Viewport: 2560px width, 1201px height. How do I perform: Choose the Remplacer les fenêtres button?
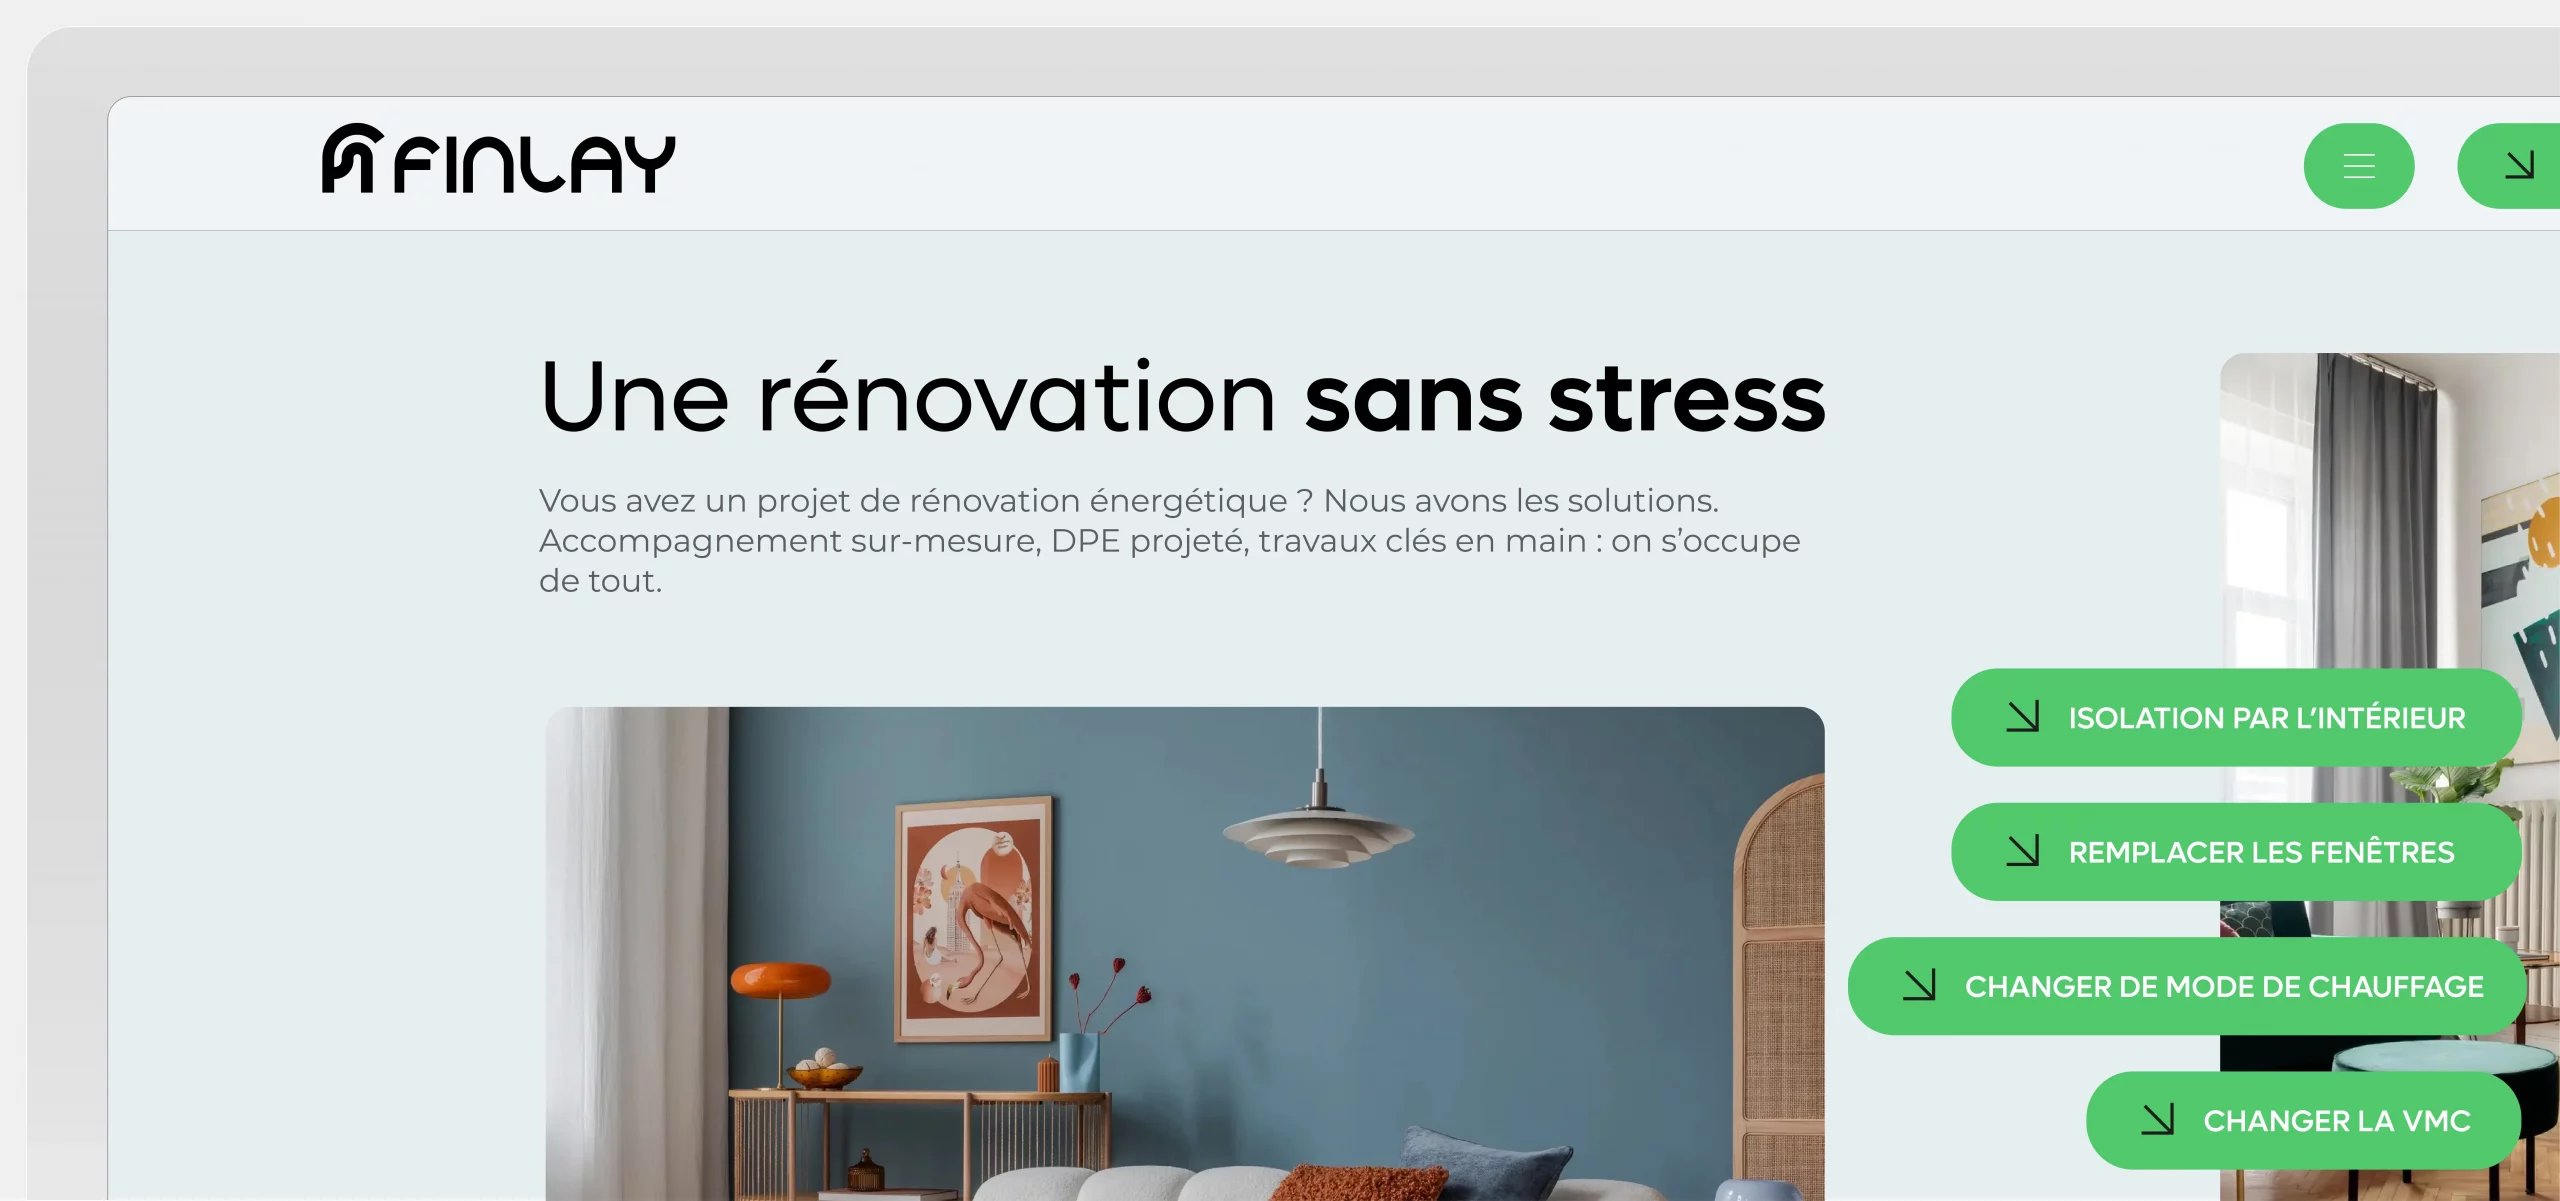coord(2236,852)
